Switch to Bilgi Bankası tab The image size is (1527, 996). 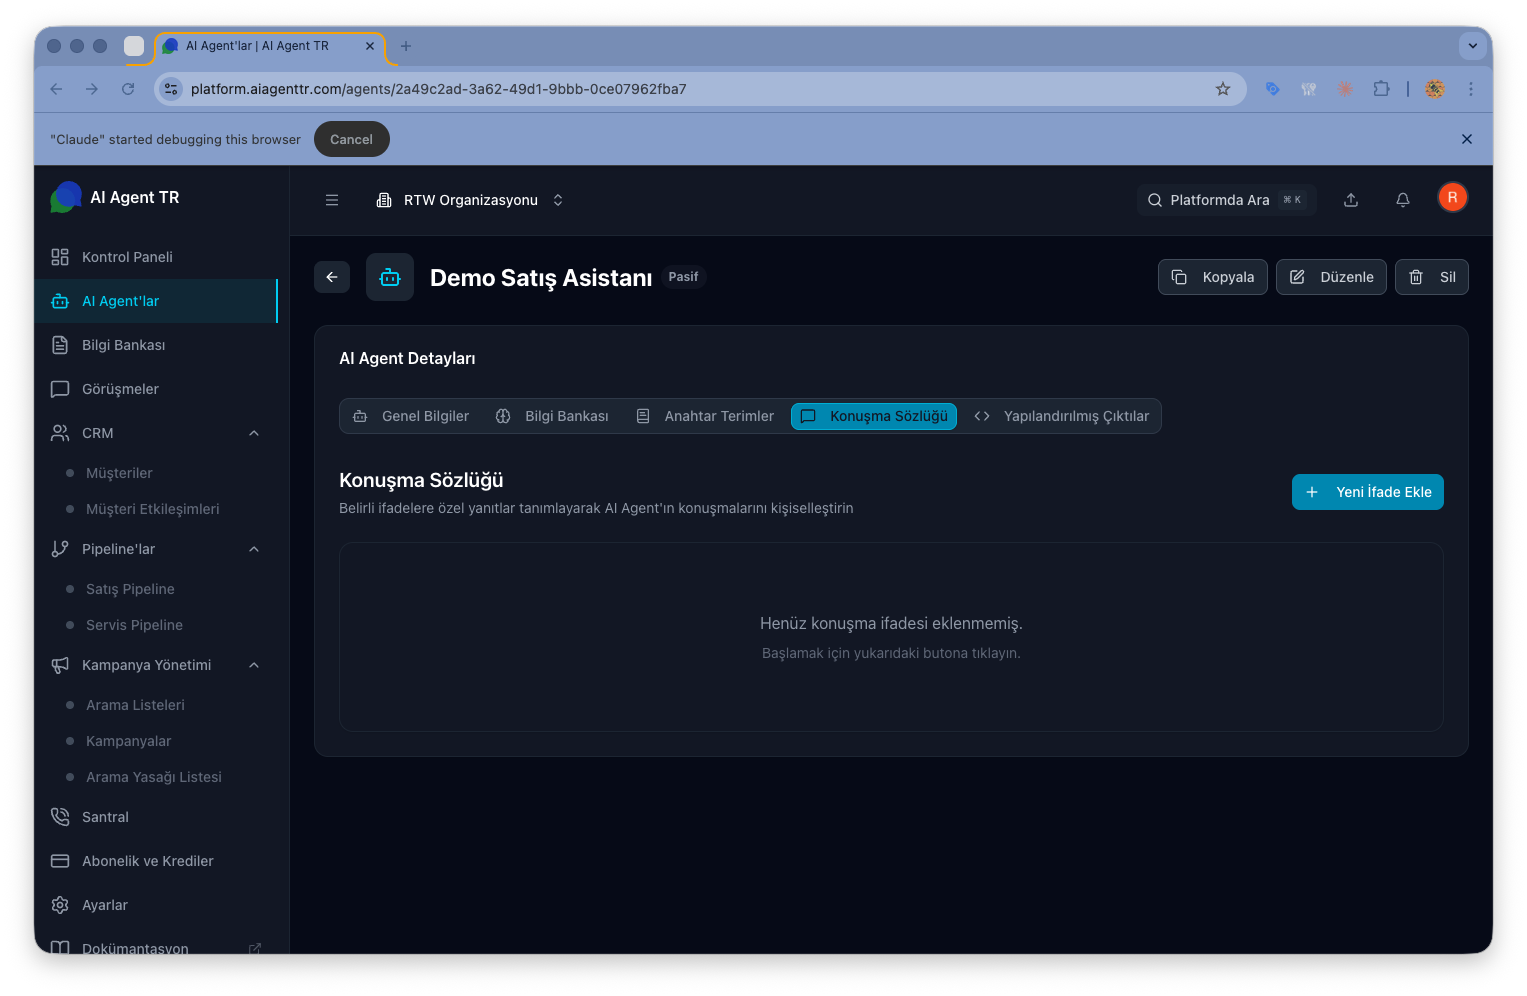552,416
